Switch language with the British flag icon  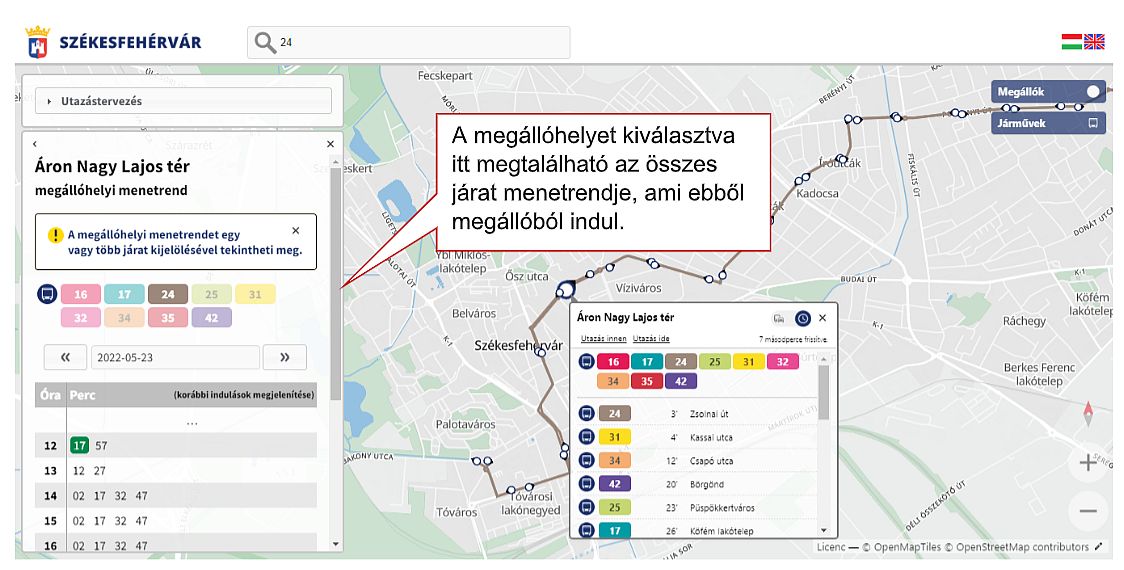click(1095, 41)
